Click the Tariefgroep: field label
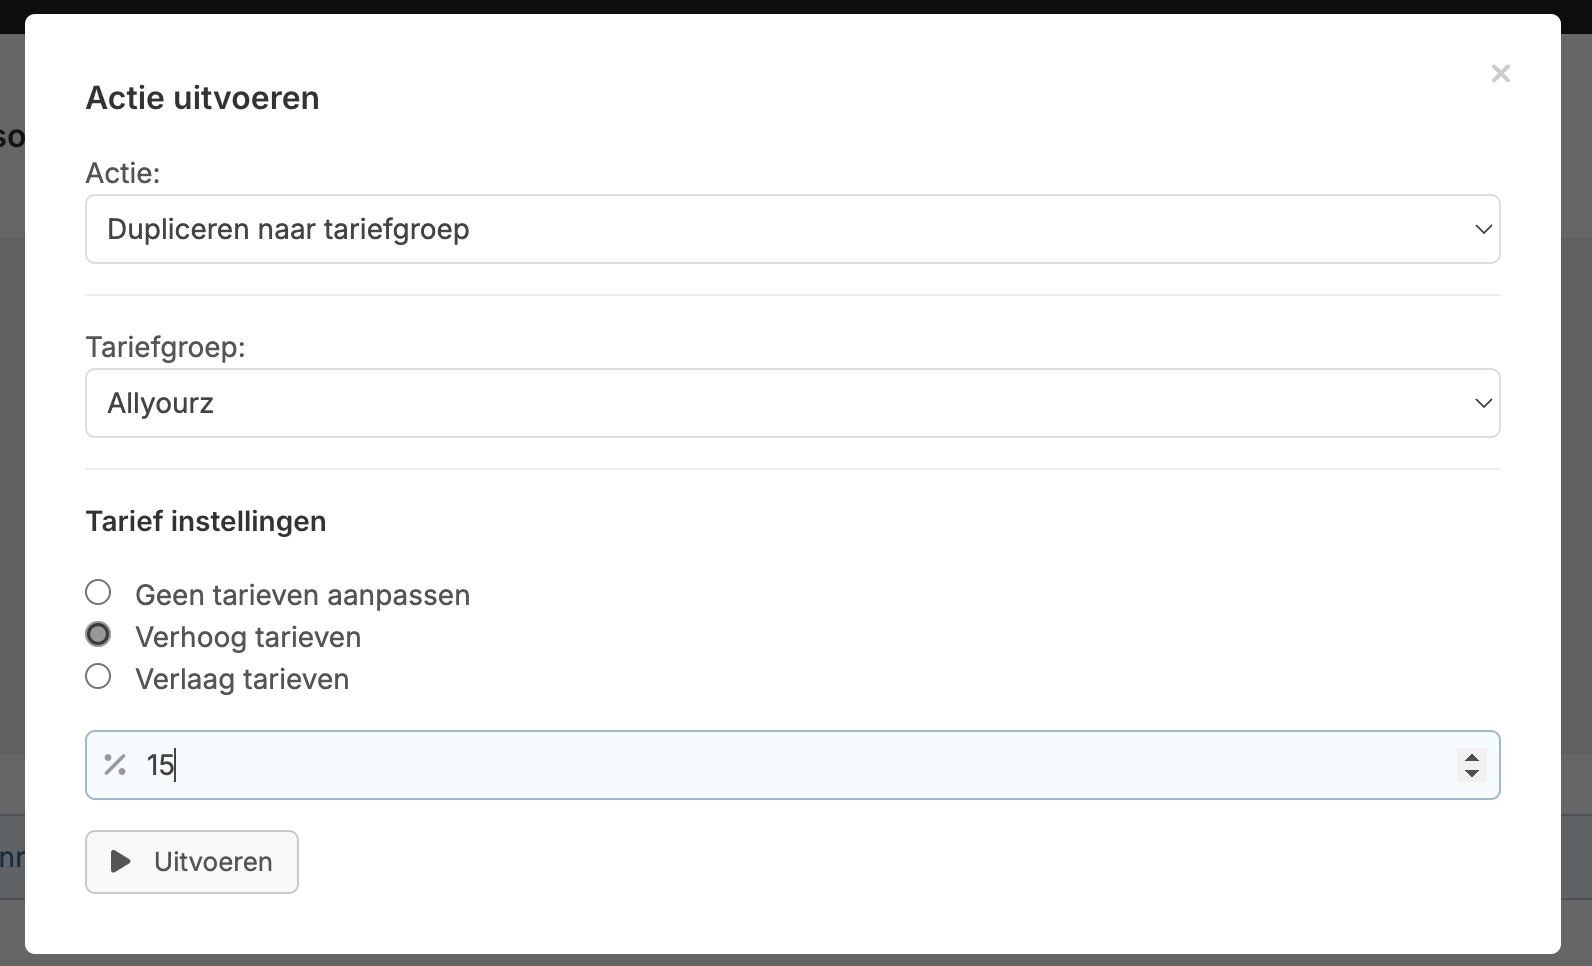 [x=165, y=347]
